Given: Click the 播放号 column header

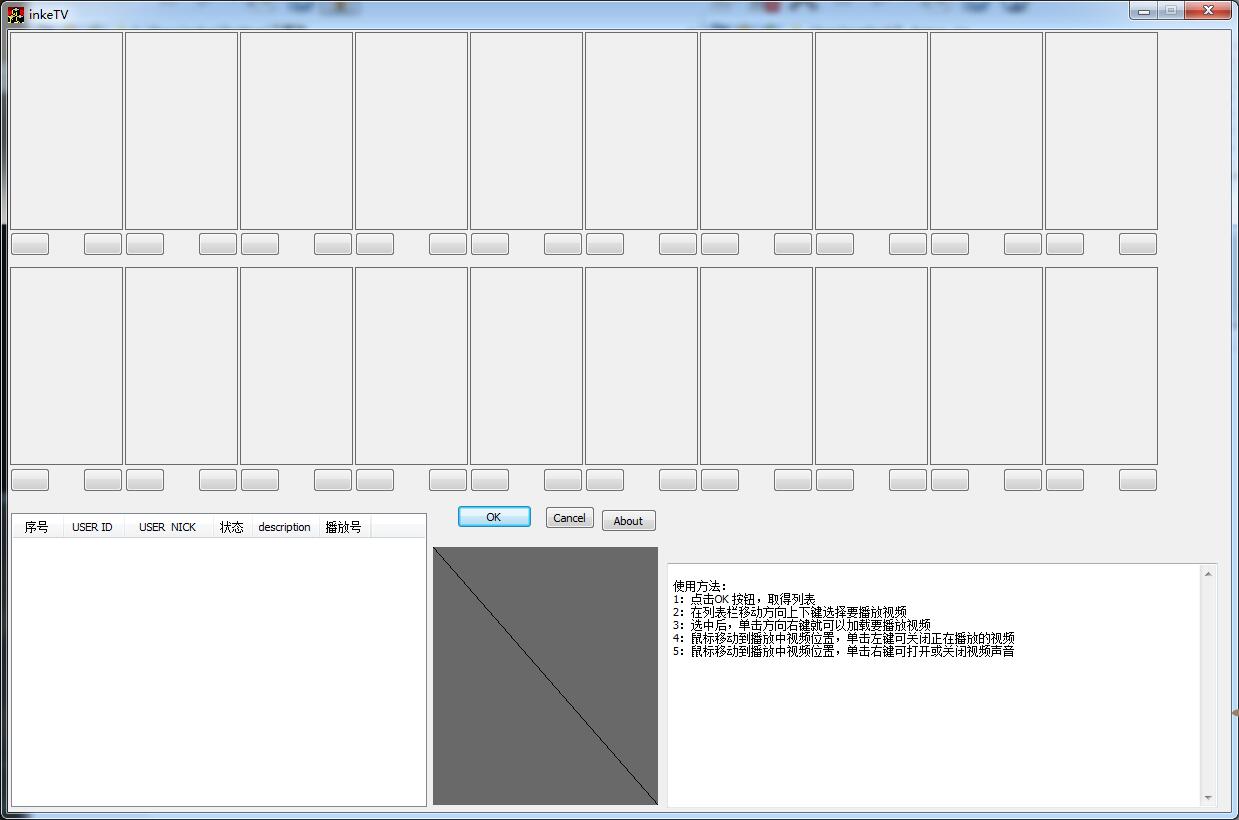Looking at the screenshot, I should pos(343,527).
